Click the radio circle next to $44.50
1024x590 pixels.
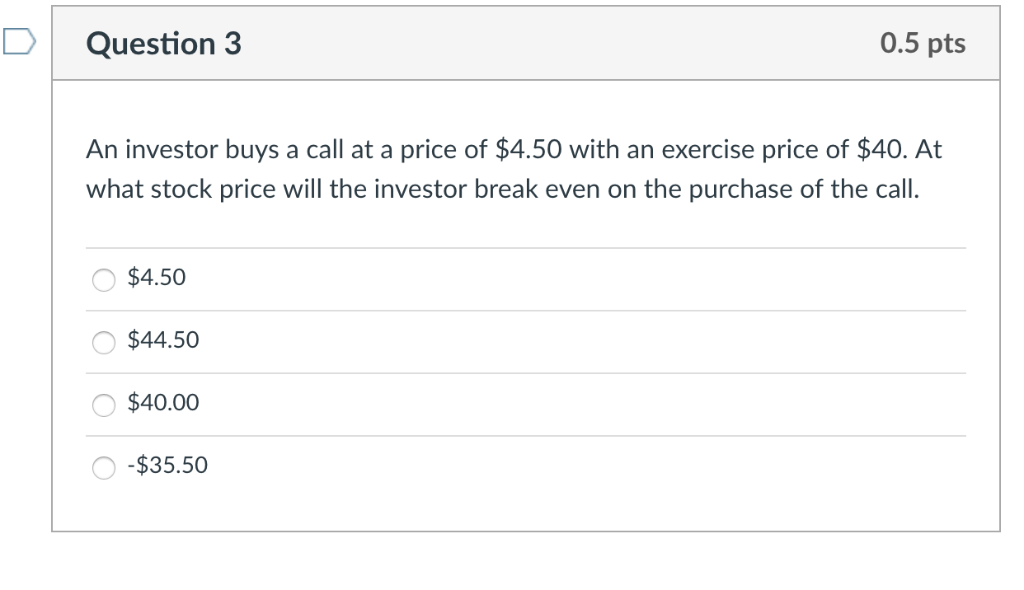103,341
